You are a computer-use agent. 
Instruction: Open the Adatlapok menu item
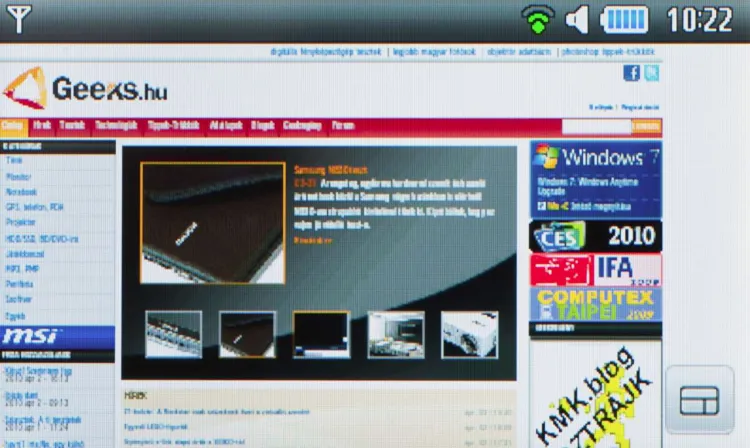point(226,126)
